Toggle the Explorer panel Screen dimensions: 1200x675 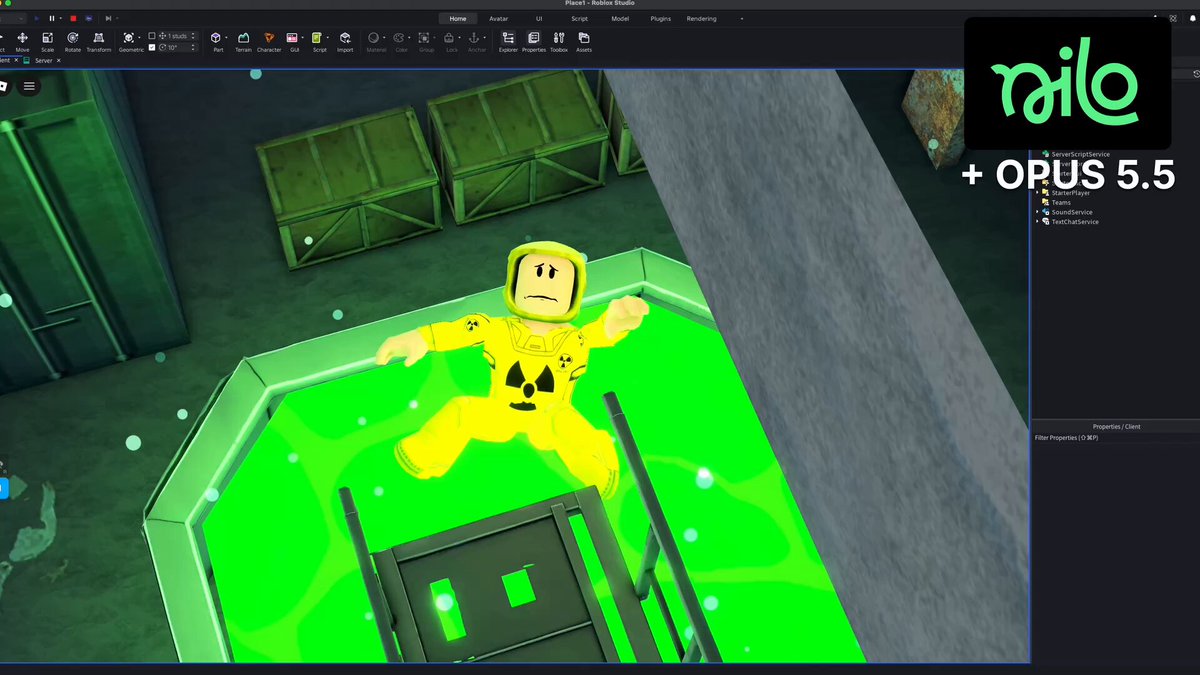(508, 41)
